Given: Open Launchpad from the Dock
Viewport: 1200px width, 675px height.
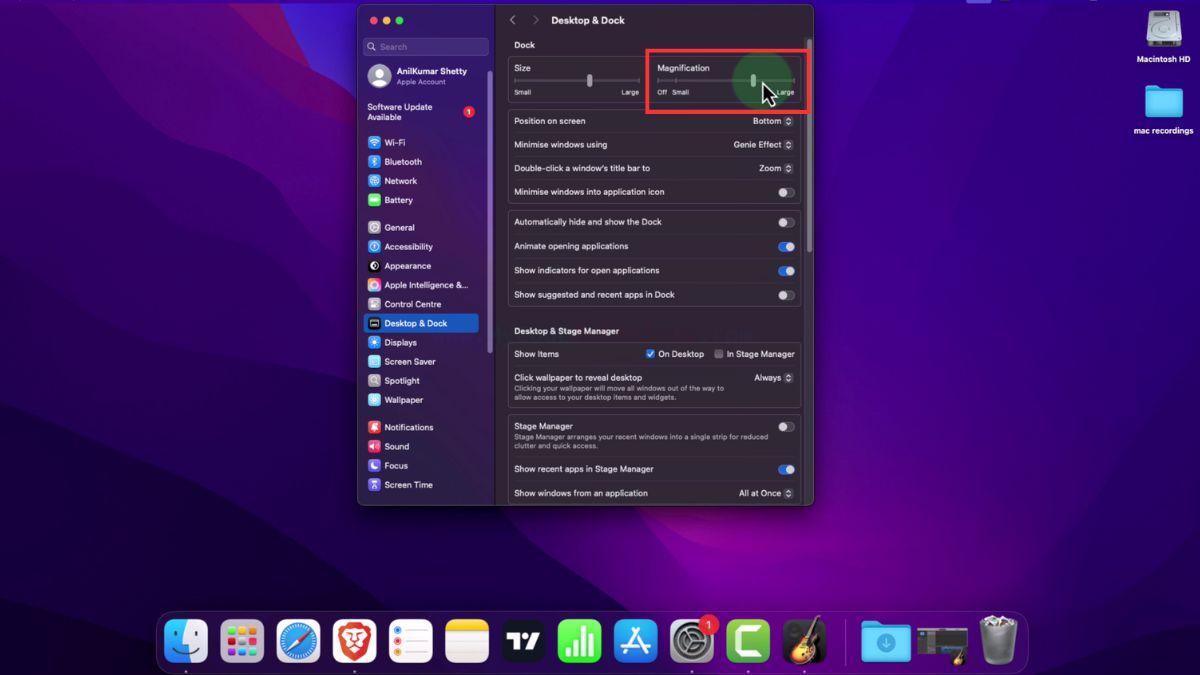Looking at the screenshot, I should [242, 641].
